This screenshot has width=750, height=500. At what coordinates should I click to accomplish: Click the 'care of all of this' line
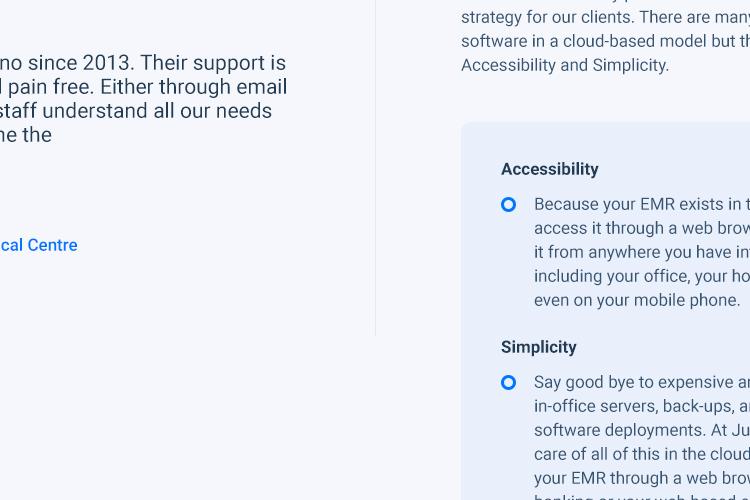(x=642, y=454)
